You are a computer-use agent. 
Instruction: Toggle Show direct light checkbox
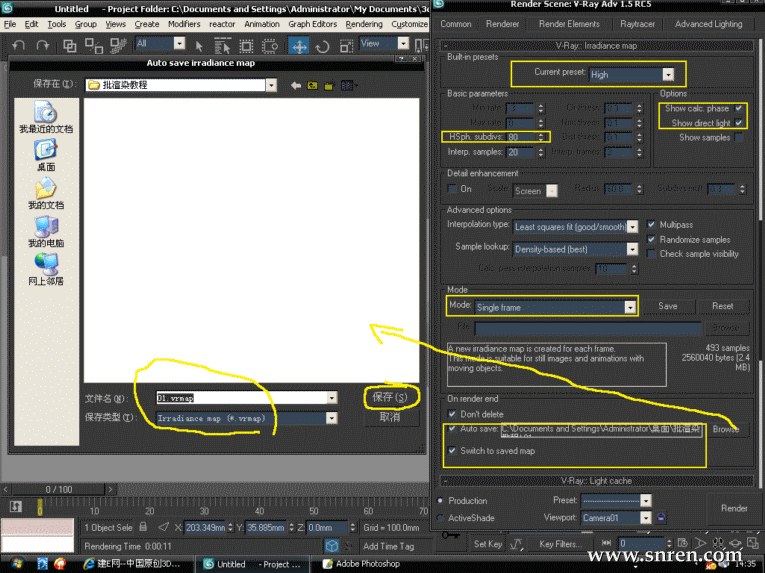pos(739,123)
